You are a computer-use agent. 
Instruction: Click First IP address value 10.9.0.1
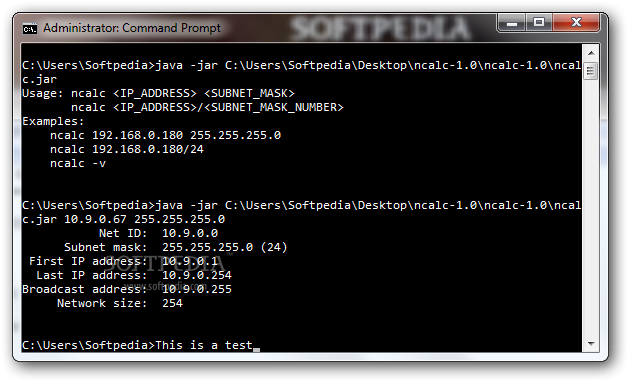pyautogui.click(x=190, y=261)
